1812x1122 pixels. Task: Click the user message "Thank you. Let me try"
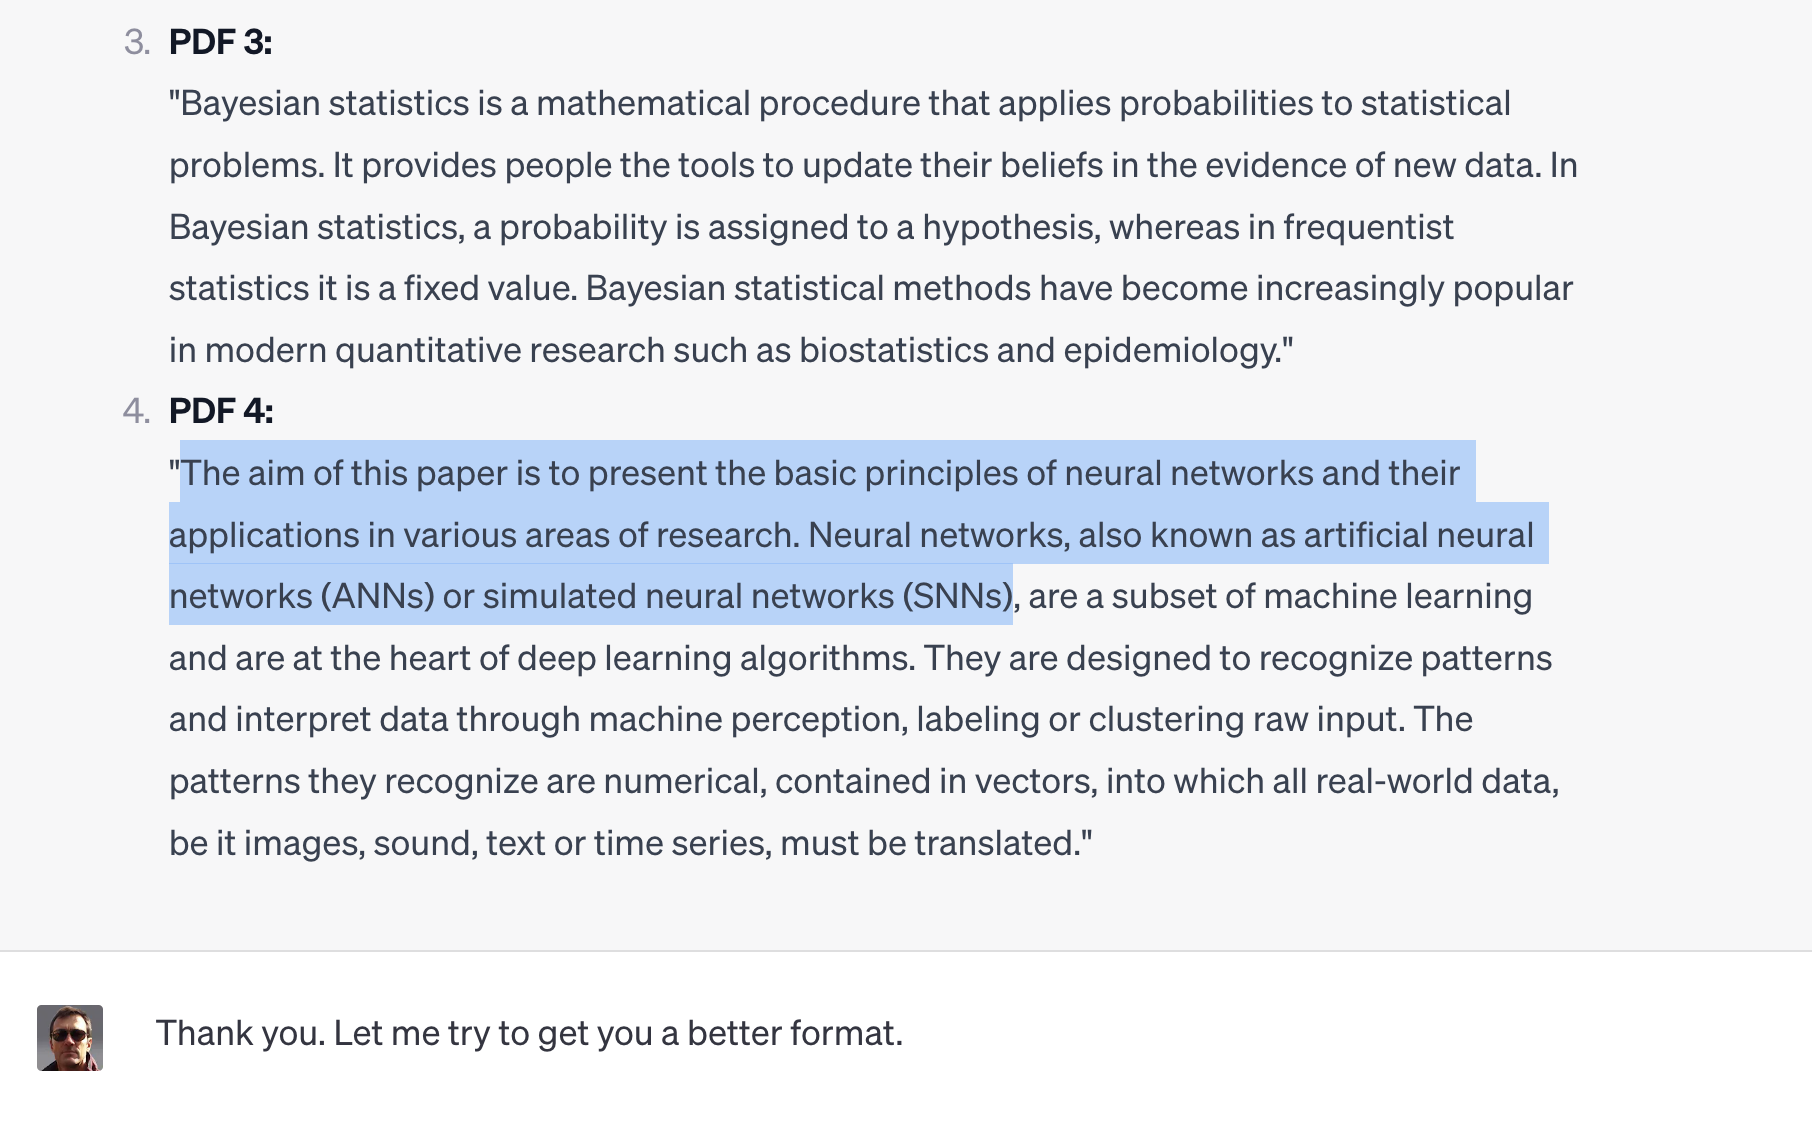click(x=528, y=1033)
